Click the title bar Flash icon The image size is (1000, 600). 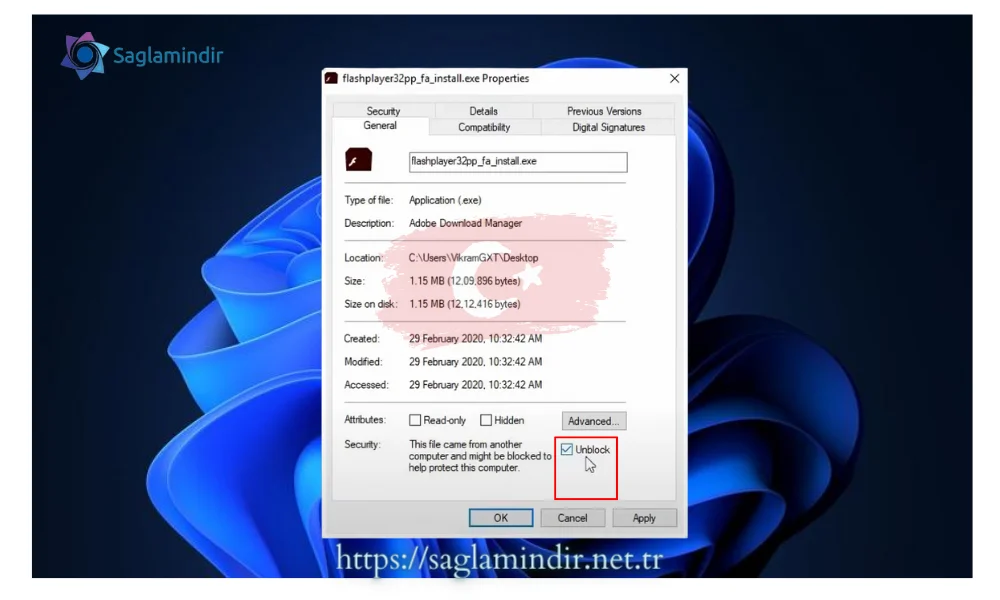(x=331, y=78)
